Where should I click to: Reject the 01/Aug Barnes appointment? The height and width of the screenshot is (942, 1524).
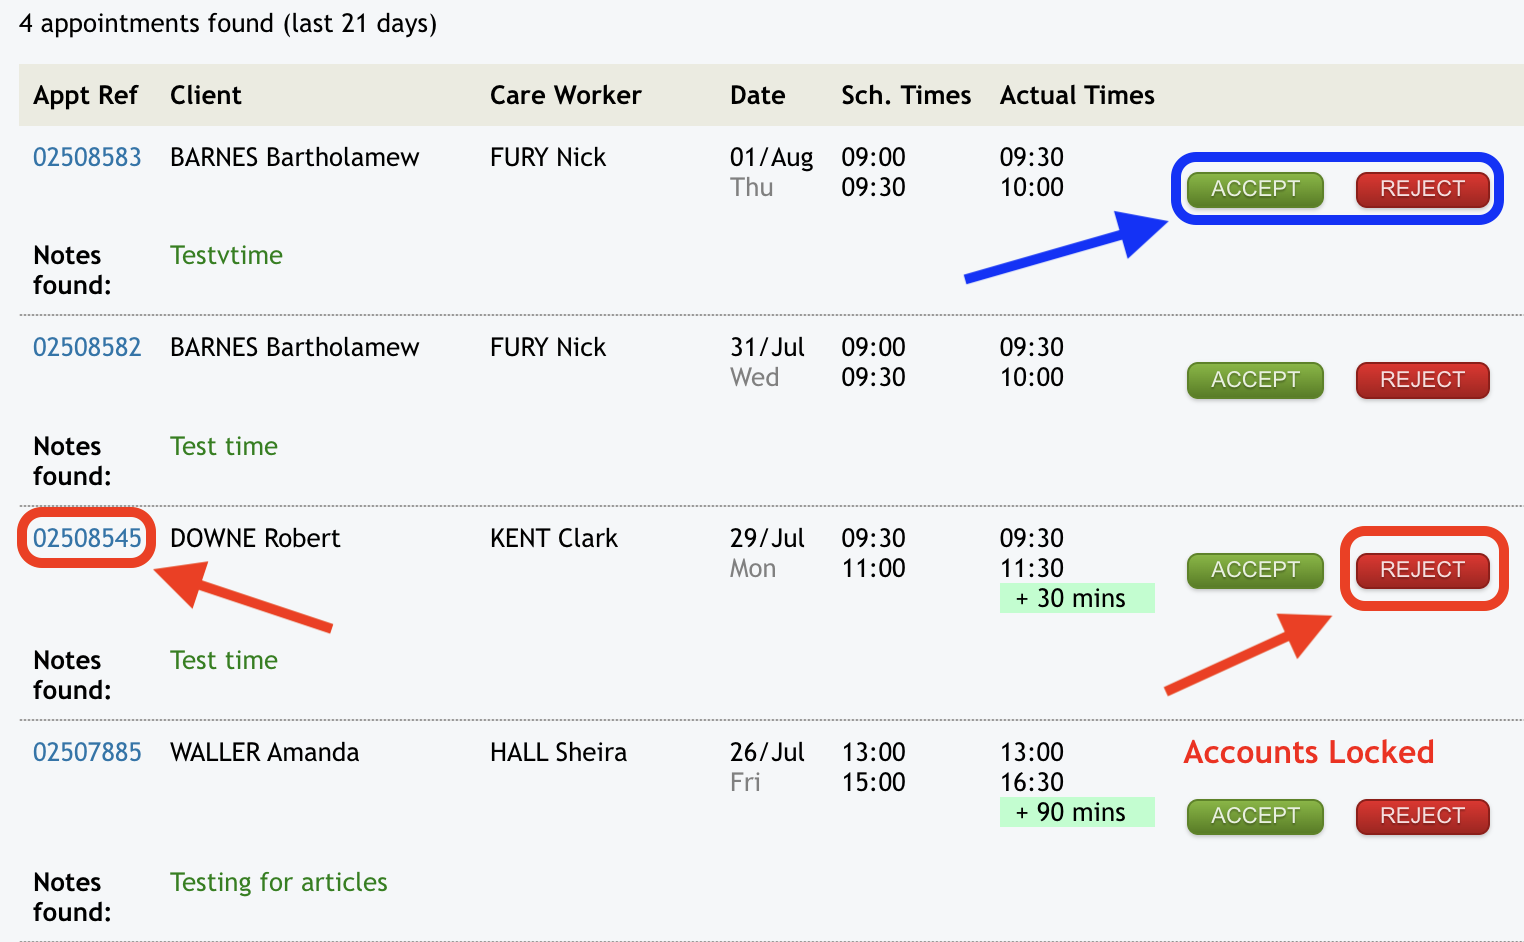[1422, 189]
